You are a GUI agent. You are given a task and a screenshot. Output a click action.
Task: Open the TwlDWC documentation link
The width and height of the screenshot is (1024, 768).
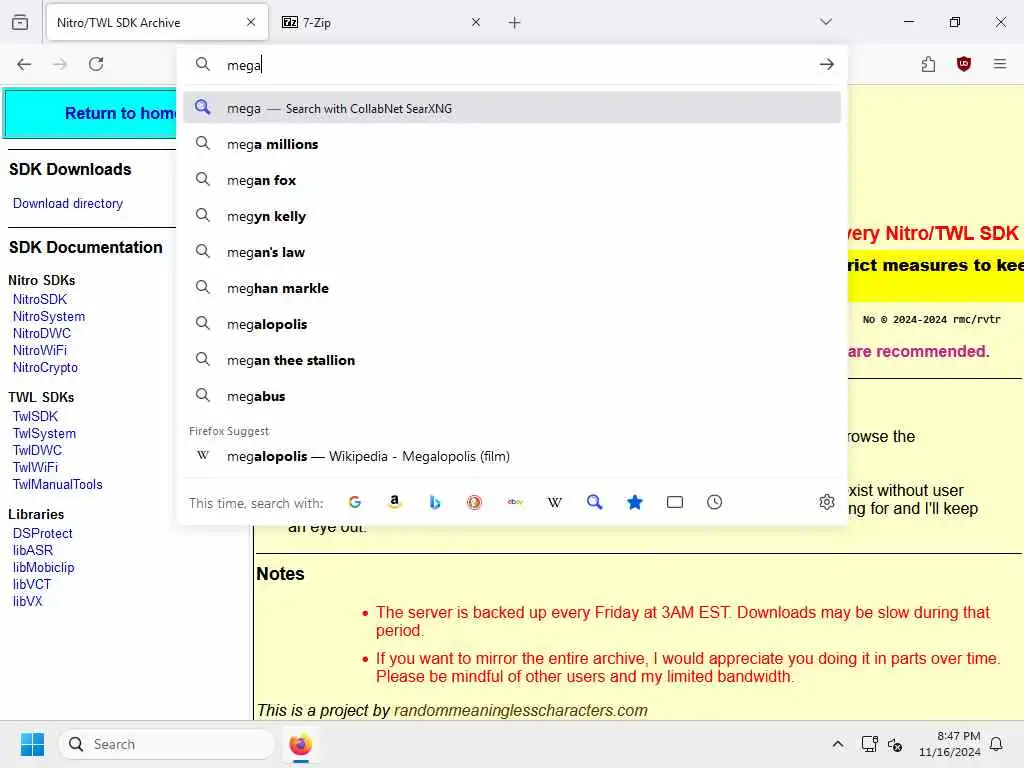click(37, 450)
